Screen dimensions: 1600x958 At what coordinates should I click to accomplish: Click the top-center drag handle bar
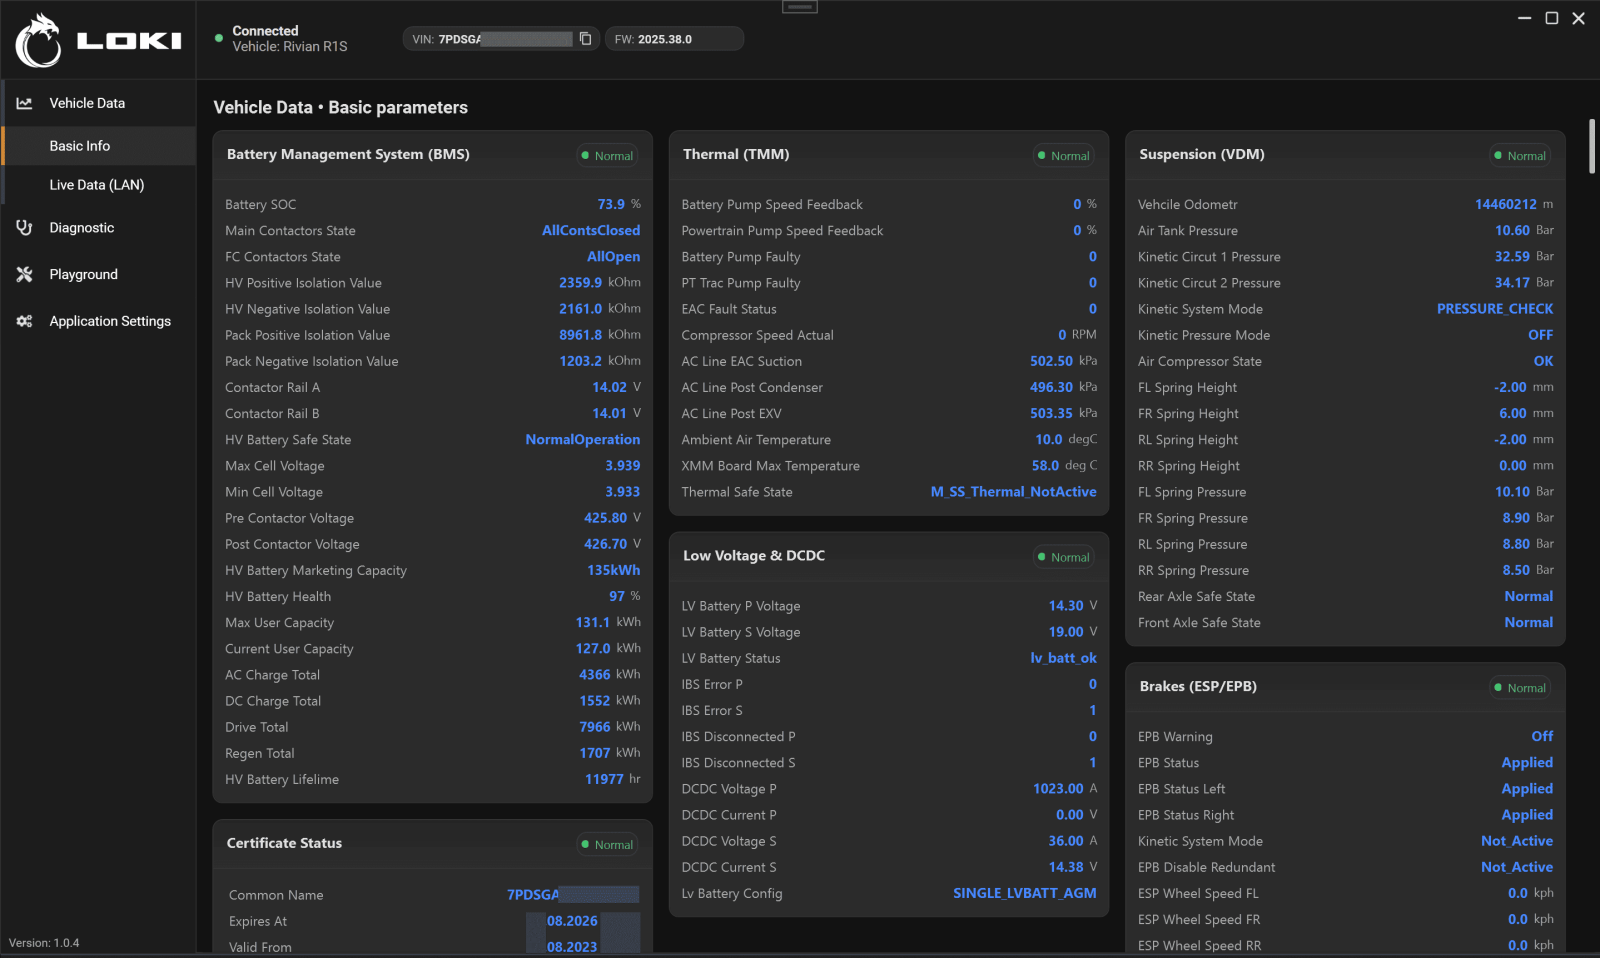[799, 7]
